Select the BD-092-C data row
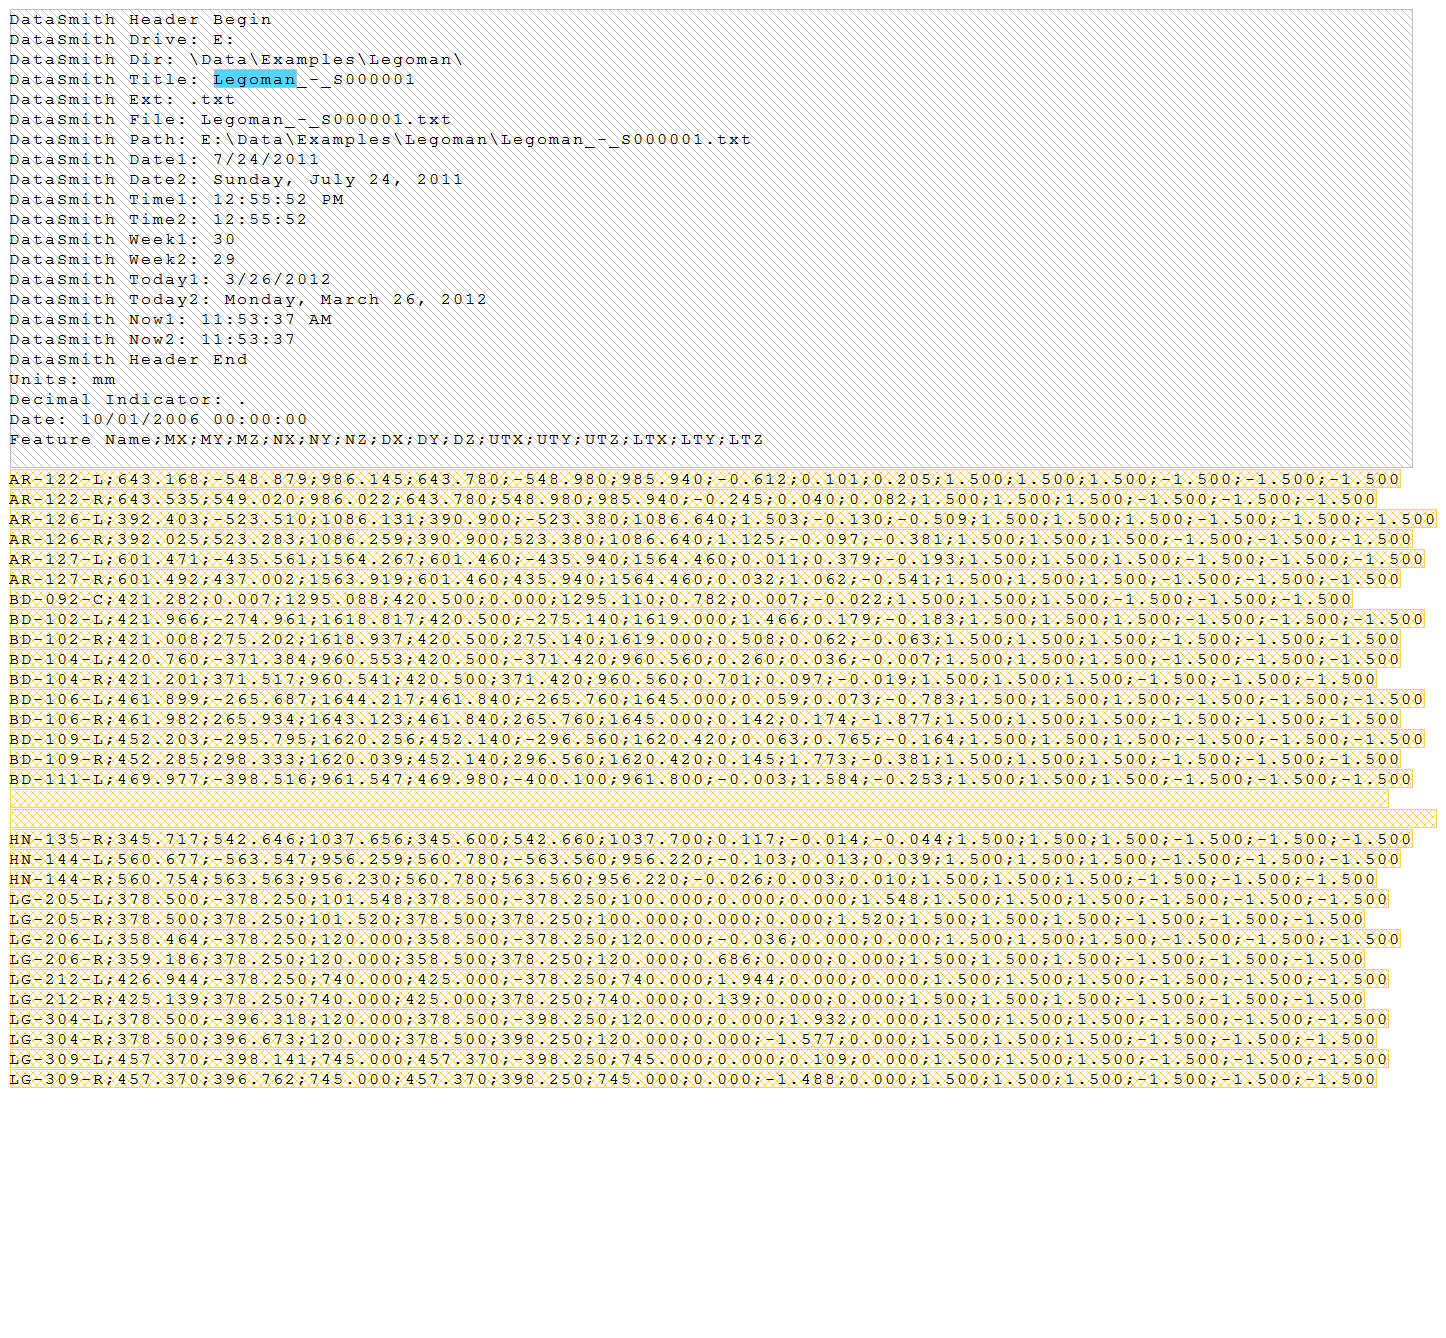Viewport: 1446px width, 1338px height. [x=680, y=599]
